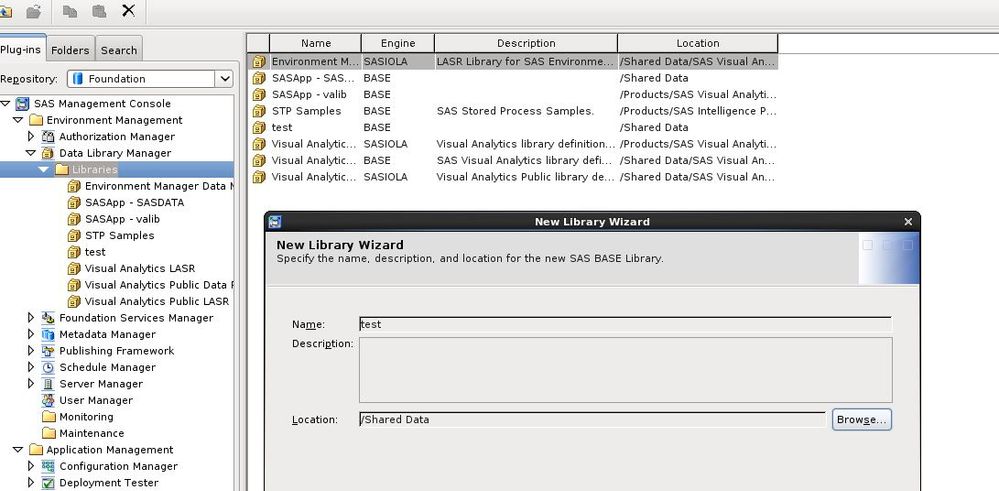Expand the Metadata Manager node
Image resolution: width=999 pixels, height=491 pixels.
pyautogui.click(x=31, y=334)
